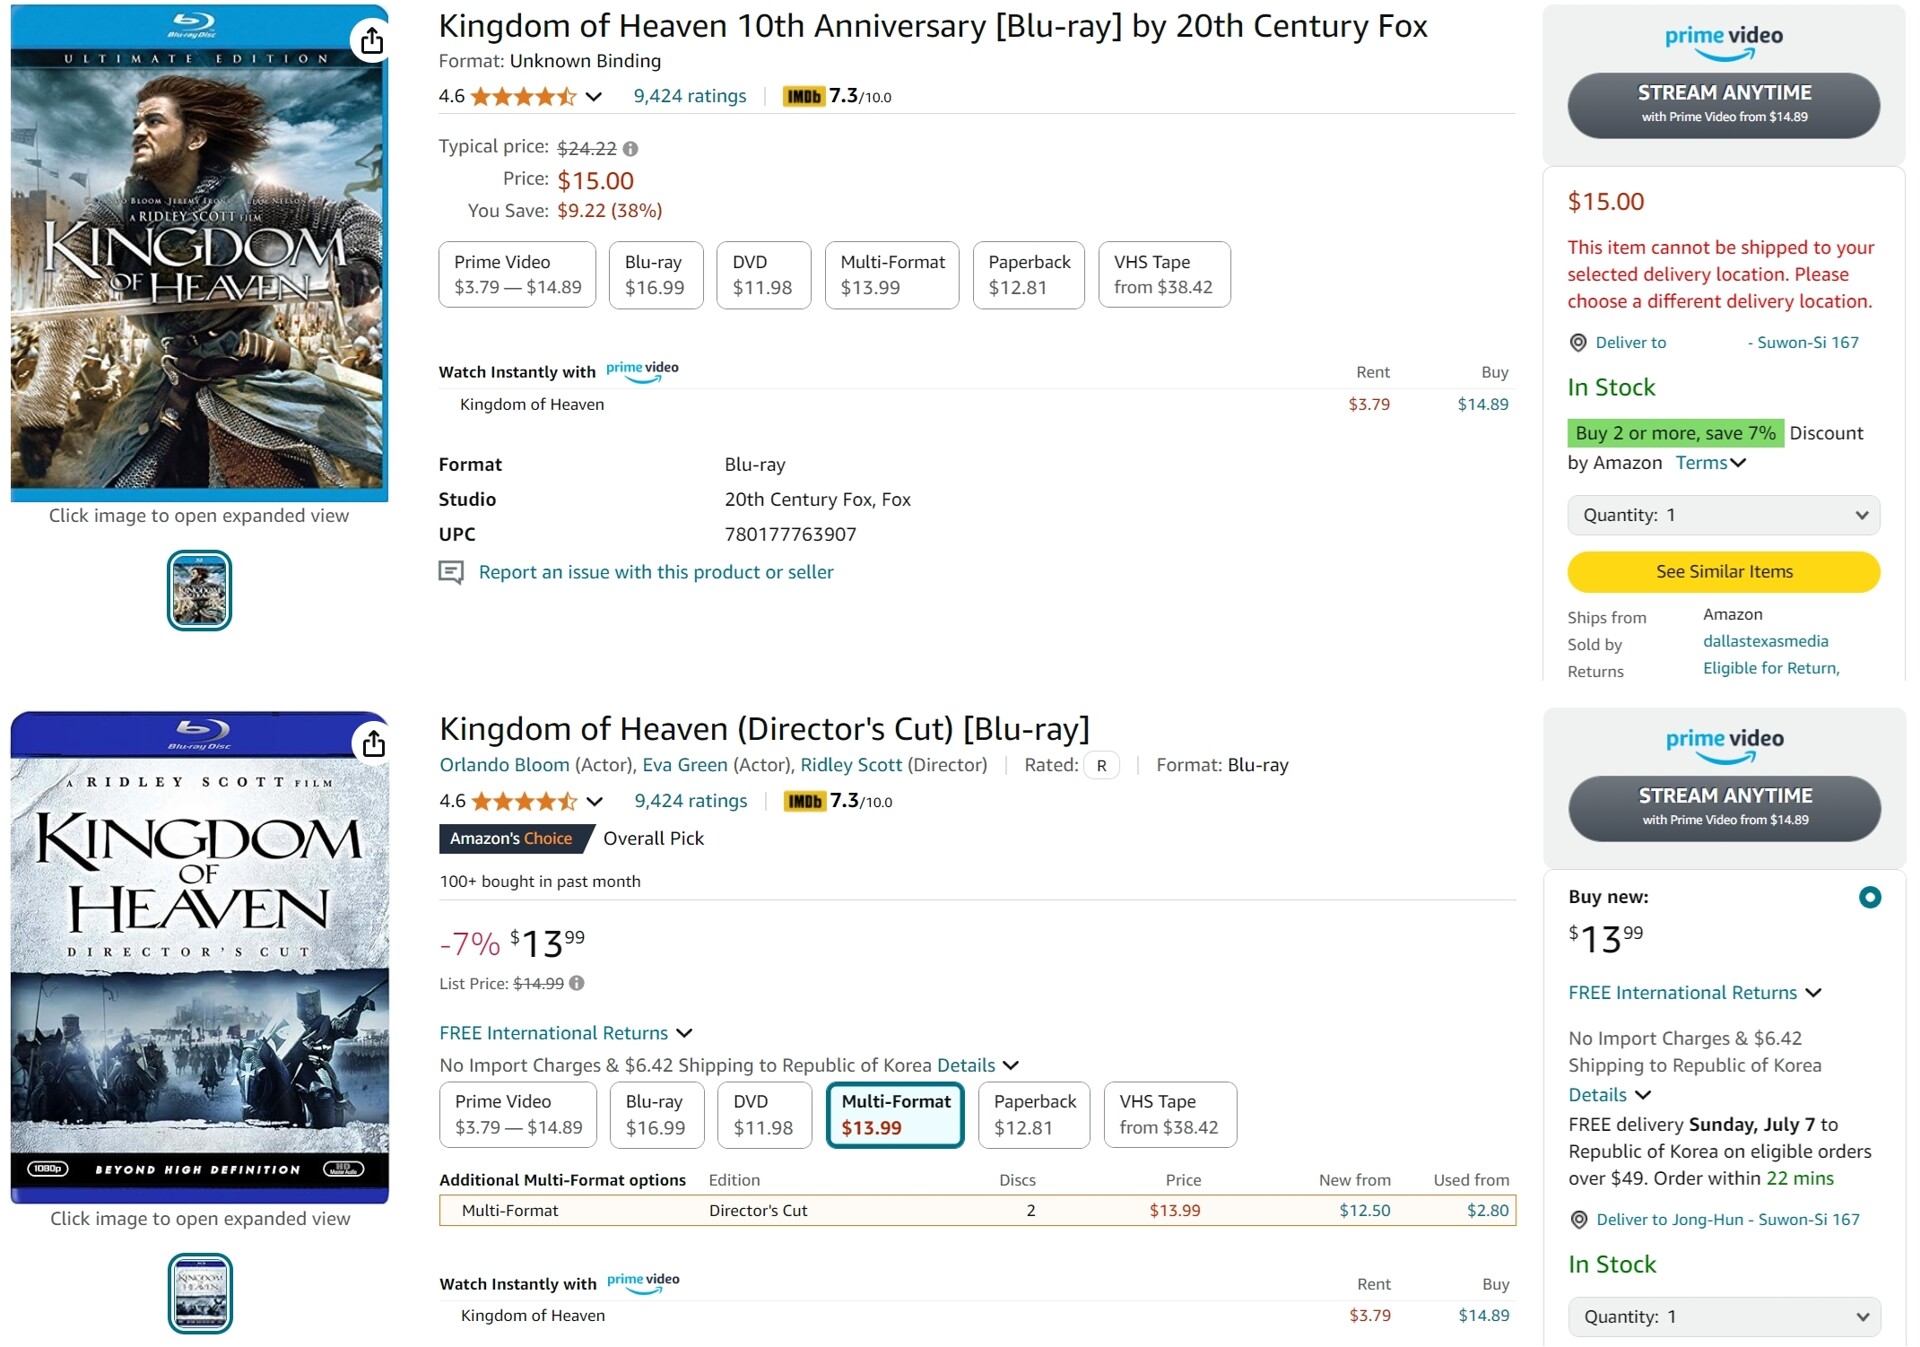Click share icon on top Ultimate Edition cover
The image size is (1920, 1347).
[372, 41]
